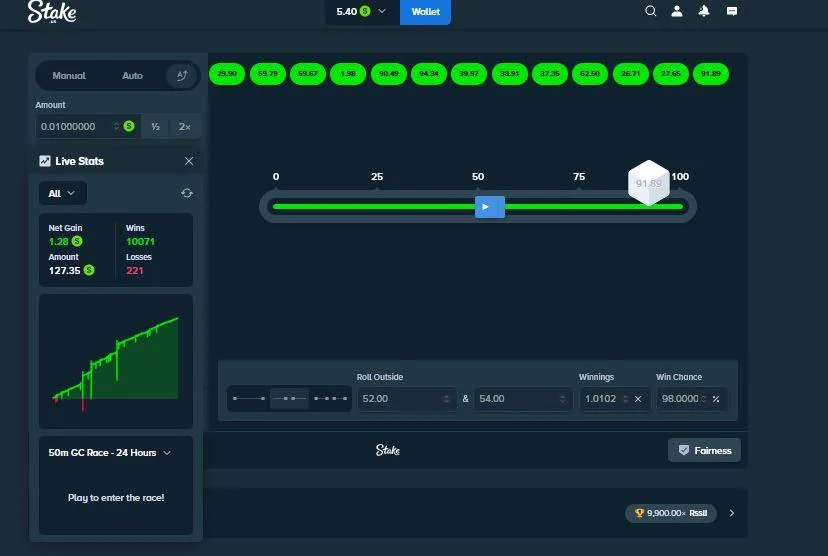Viewport: 828px width, 556px height.
Task: Open past result 90.49 pill
Action: (x=389, y=73)
